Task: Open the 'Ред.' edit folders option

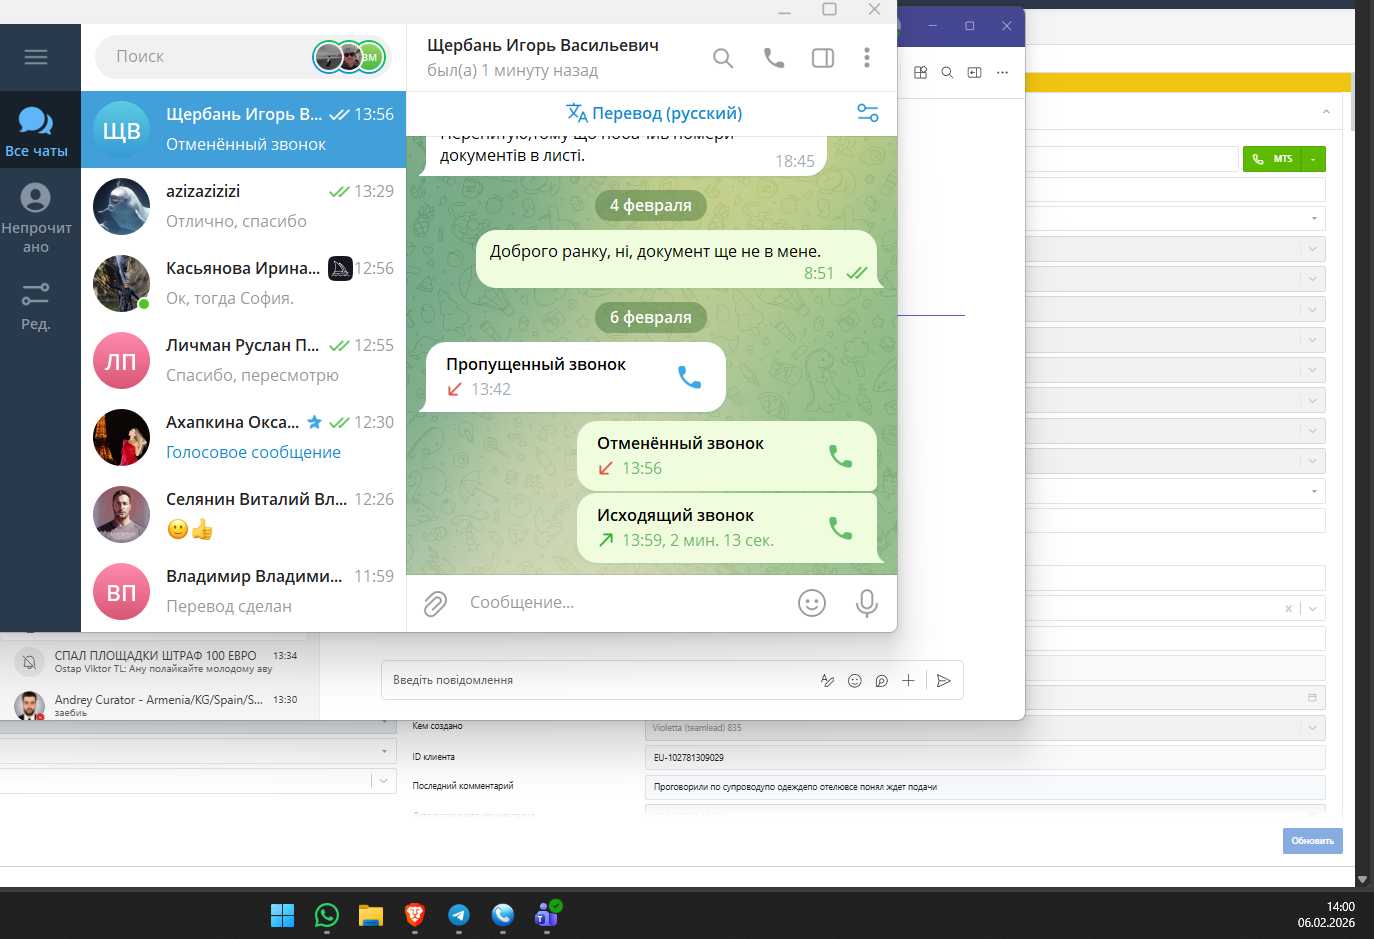Action: (x=36, y=306)
